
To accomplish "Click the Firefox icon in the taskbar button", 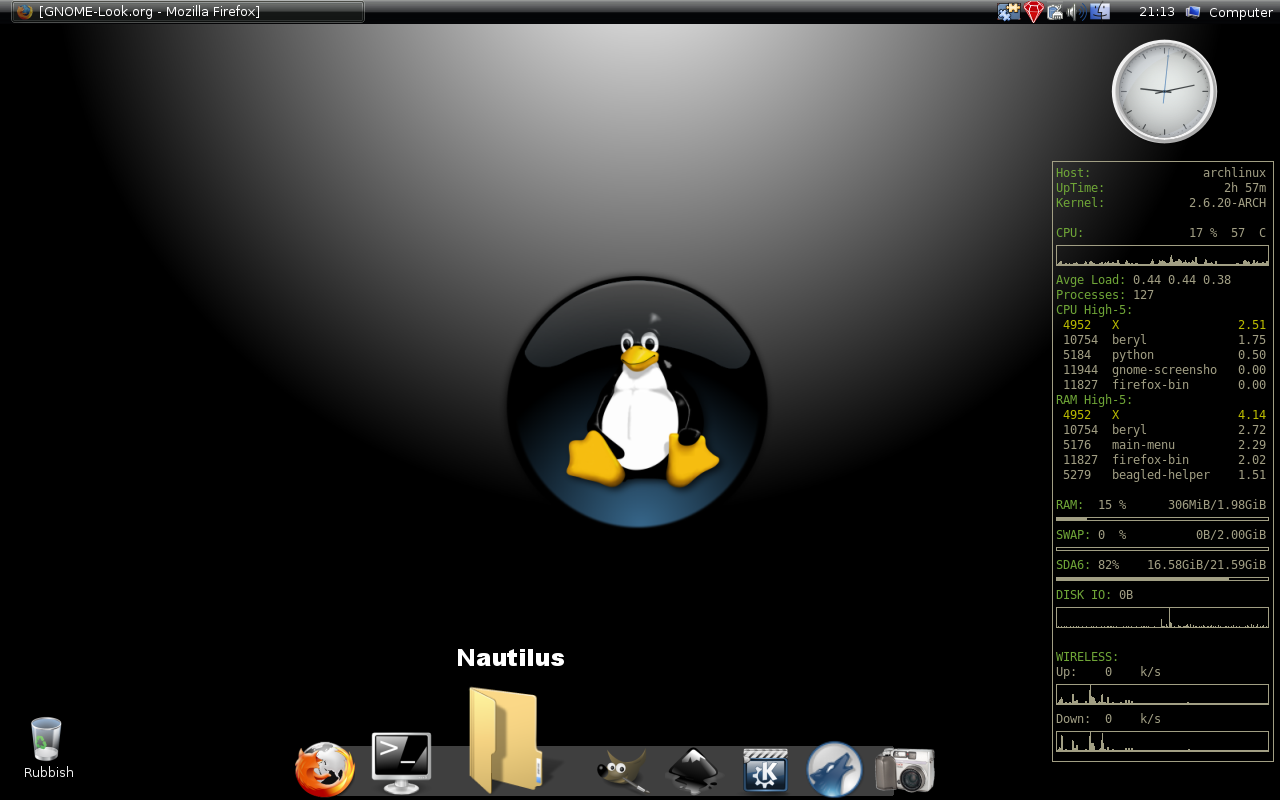I will click(x=25, y=12).
